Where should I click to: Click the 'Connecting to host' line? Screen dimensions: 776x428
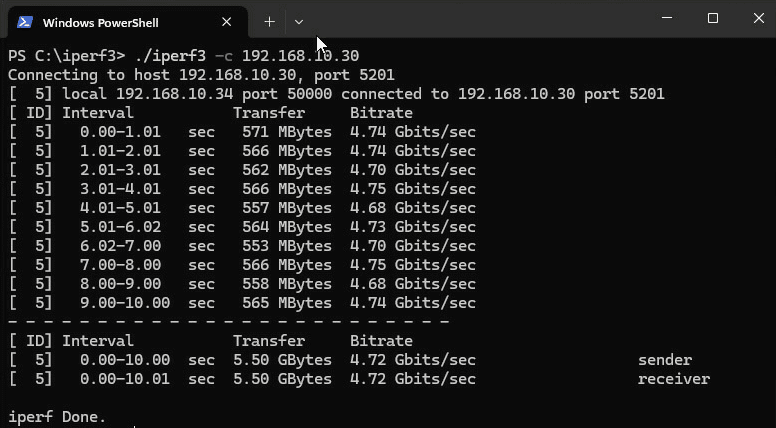coord(201,75)
